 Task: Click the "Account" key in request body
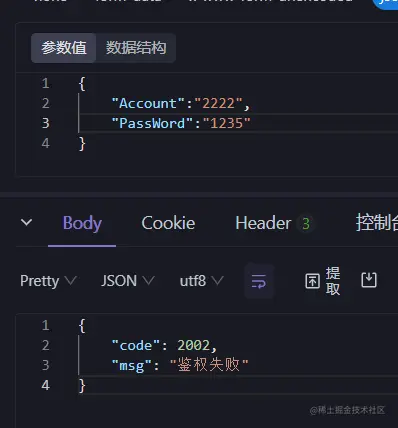[148, 103]
